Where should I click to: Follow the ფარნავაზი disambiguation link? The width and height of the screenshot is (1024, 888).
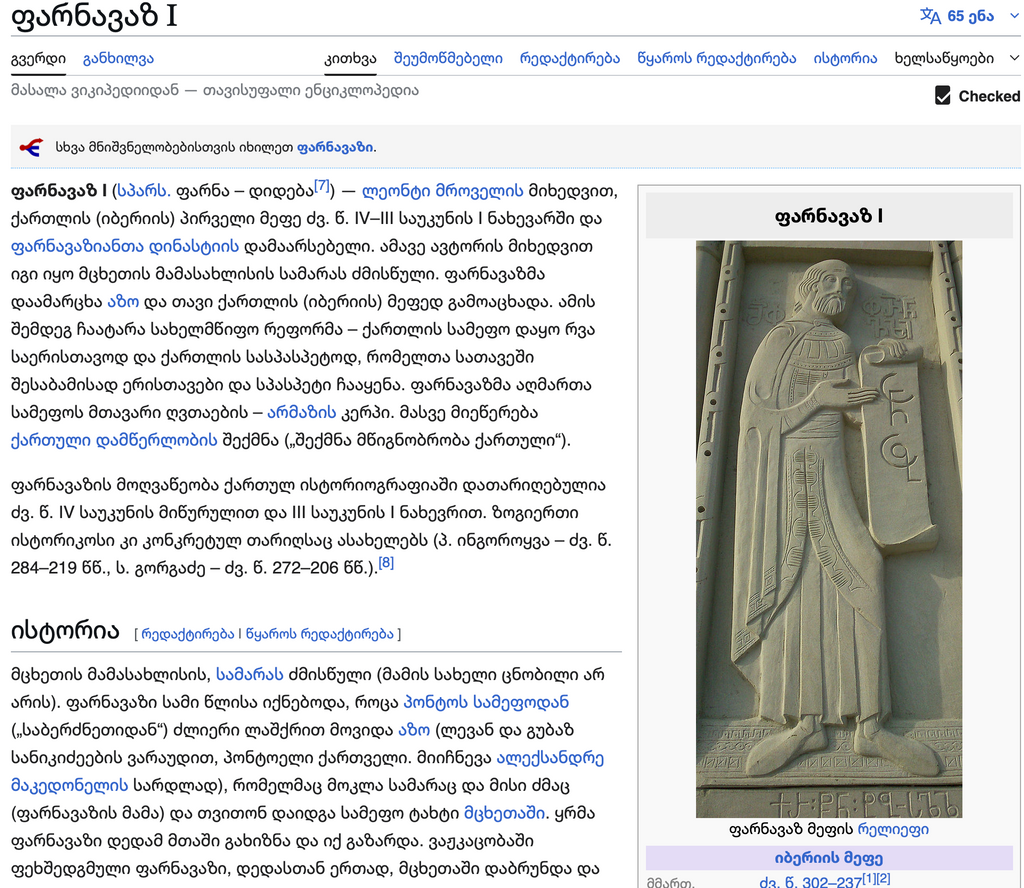pyautogui.click(x=335, y=148)
